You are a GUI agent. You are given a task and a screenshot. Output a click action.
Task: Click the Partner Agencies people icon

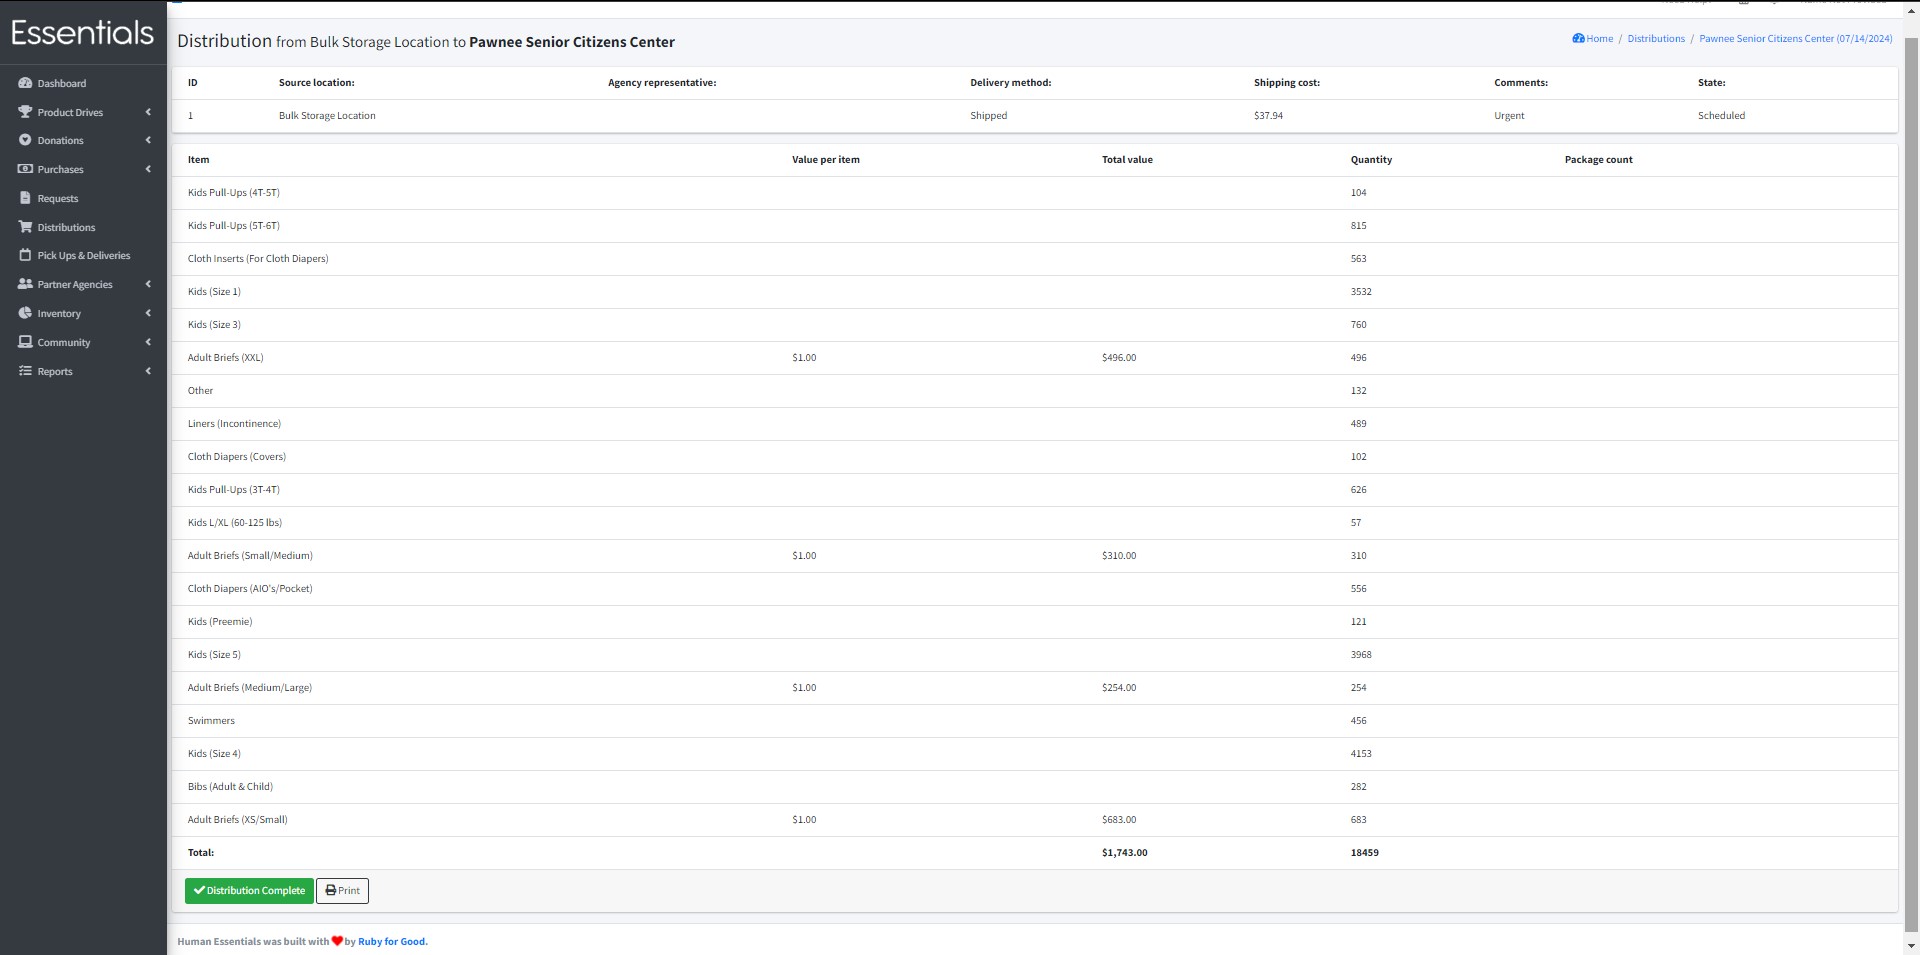[25, 284]
